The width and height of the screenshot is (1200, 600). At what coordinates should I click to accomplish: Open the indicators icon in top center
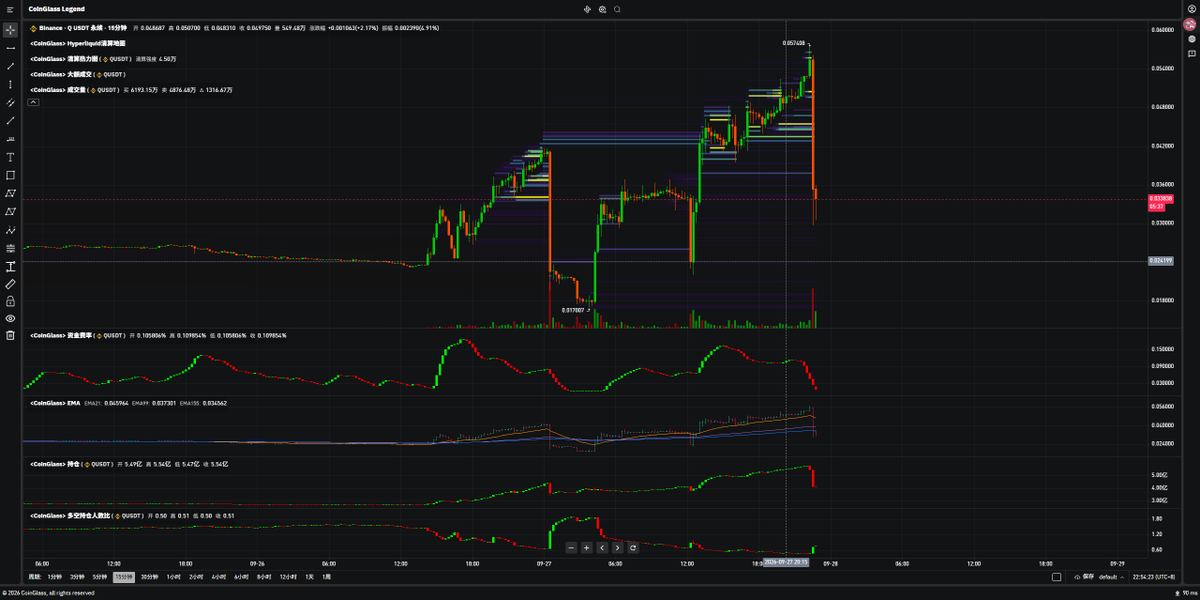(x=587, y=9)
